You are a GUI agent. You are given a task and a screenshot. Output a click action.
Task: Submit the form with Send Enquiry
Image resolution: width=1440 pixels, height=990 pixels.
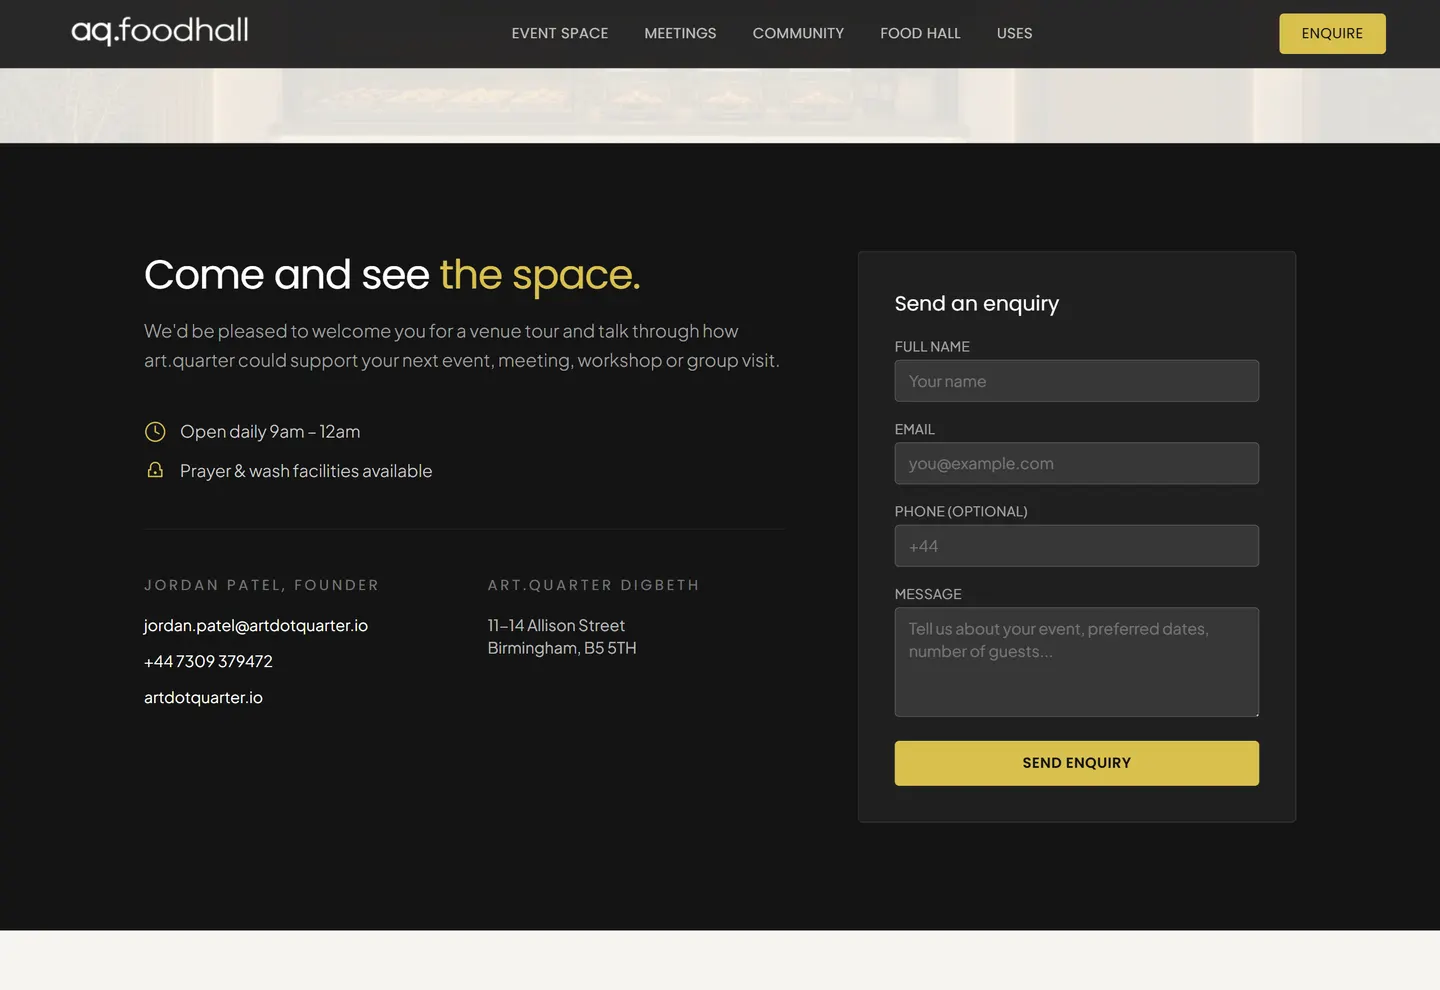click(x=1076, y=763)
